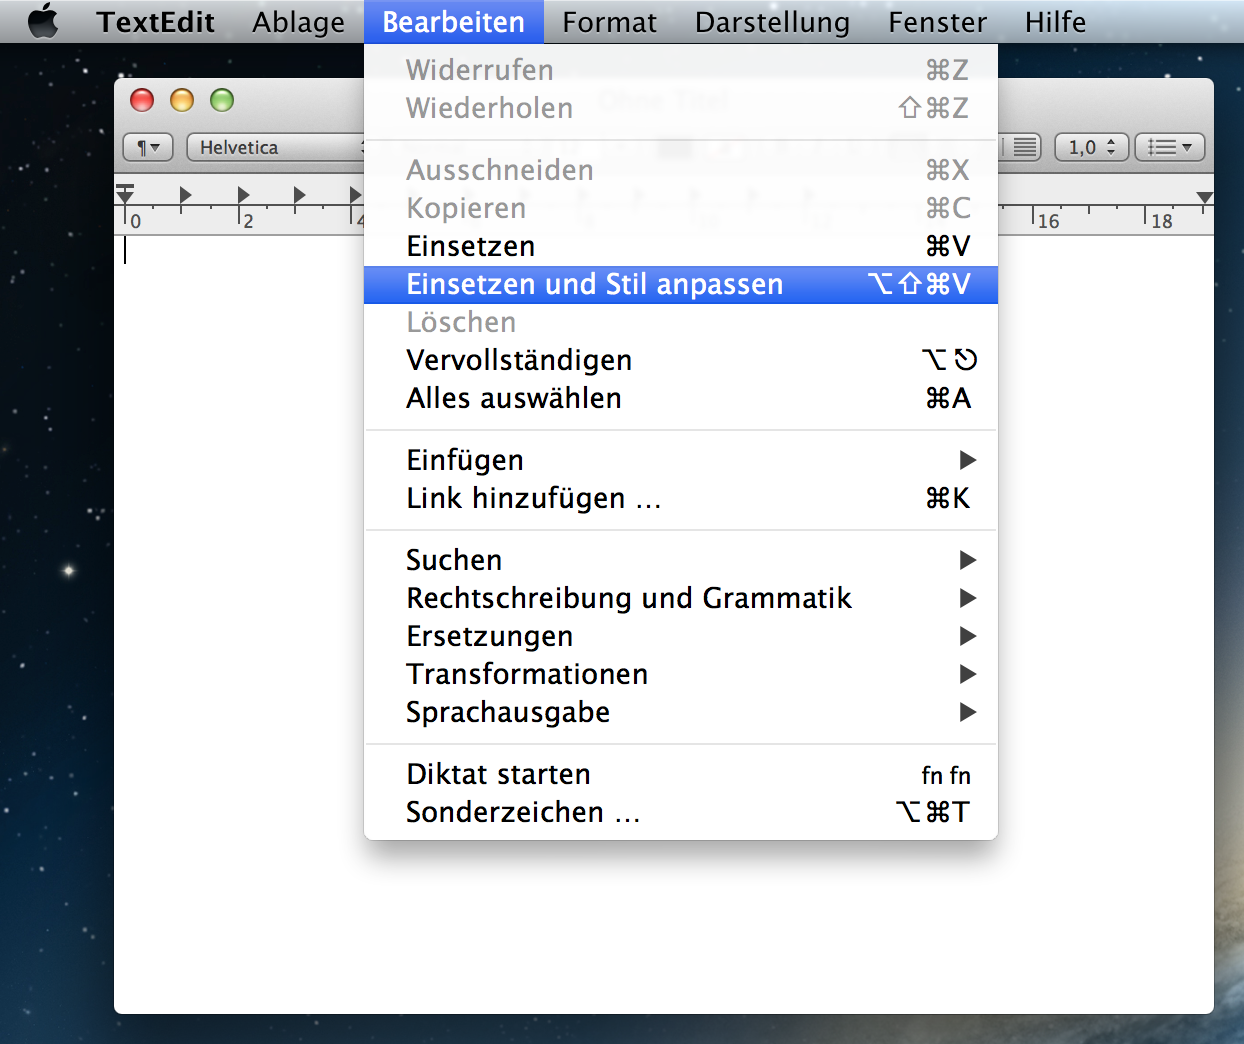
Task: Open the Format menu
Action: coord(609,21)
